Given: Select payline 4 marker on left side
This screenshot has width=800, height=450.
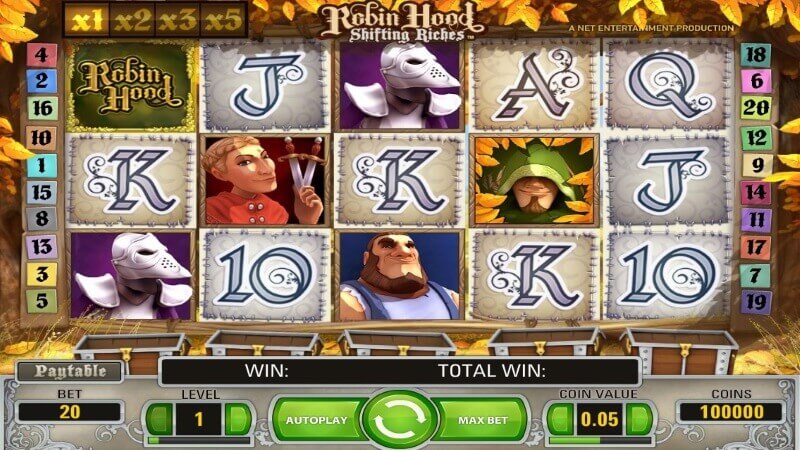Looking at the screenshot, I should pyautogui.click(x=42, y=55).
